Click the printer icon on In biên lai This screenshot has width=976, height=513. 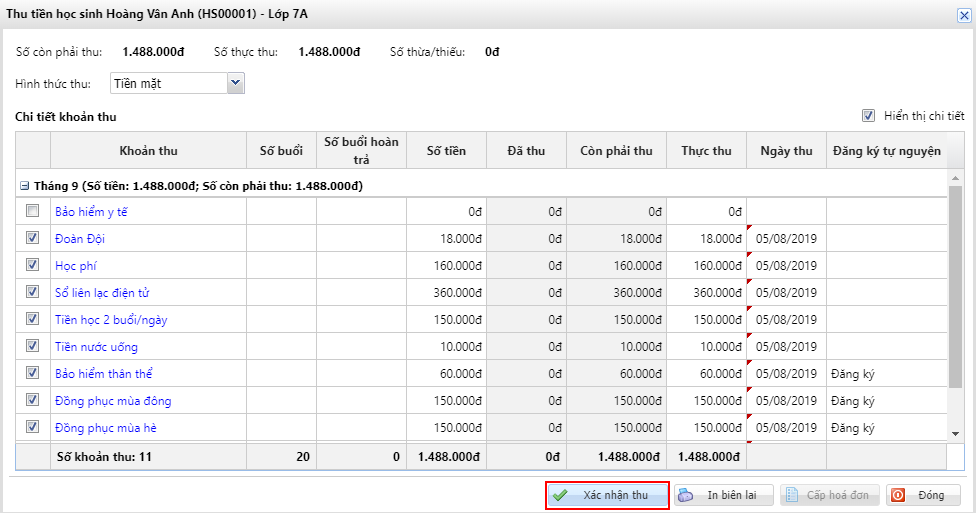coord(685,496)
